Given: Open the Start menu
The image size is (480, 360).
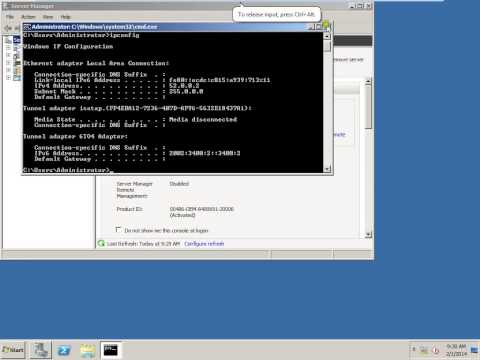Looking at the screenshot, I should tap(13, 350).
